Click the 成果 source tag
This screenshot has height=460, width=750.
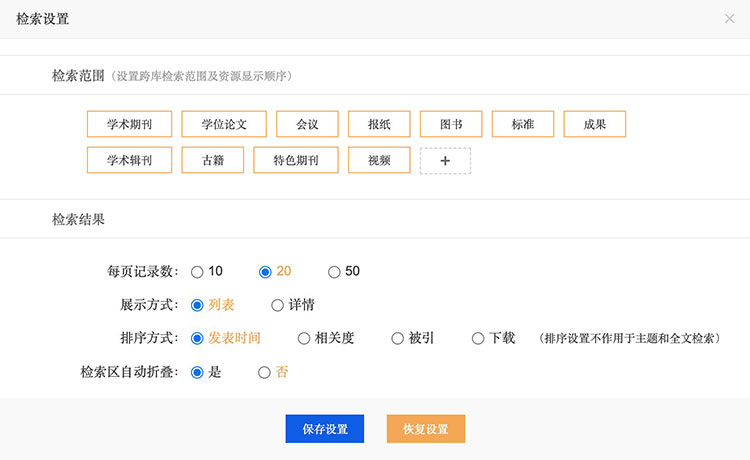tap(595, 124)
